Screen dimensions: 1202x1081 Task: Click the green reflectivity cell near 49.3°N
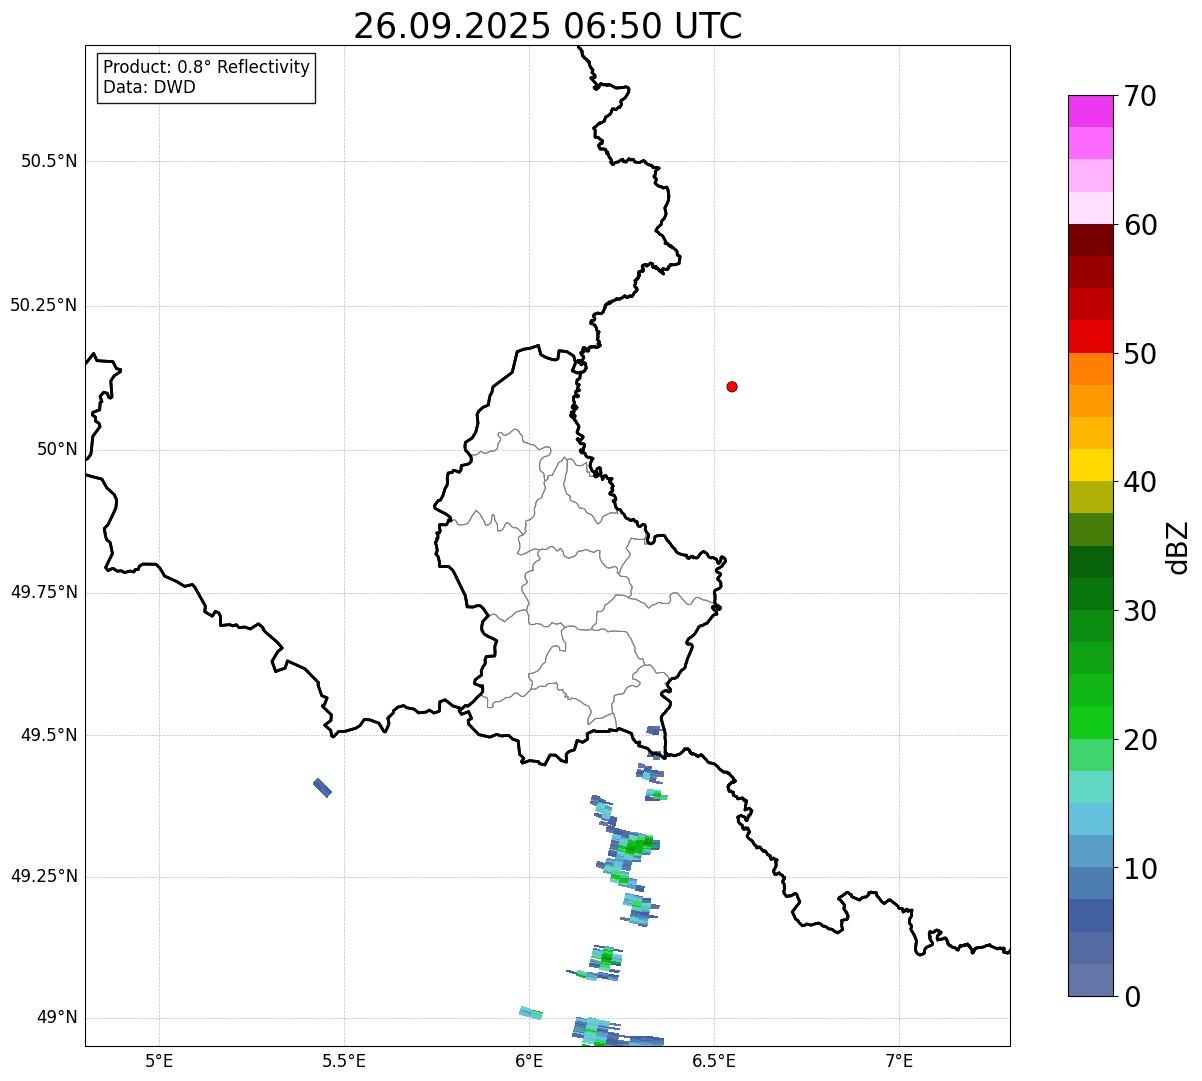(634, 846)
